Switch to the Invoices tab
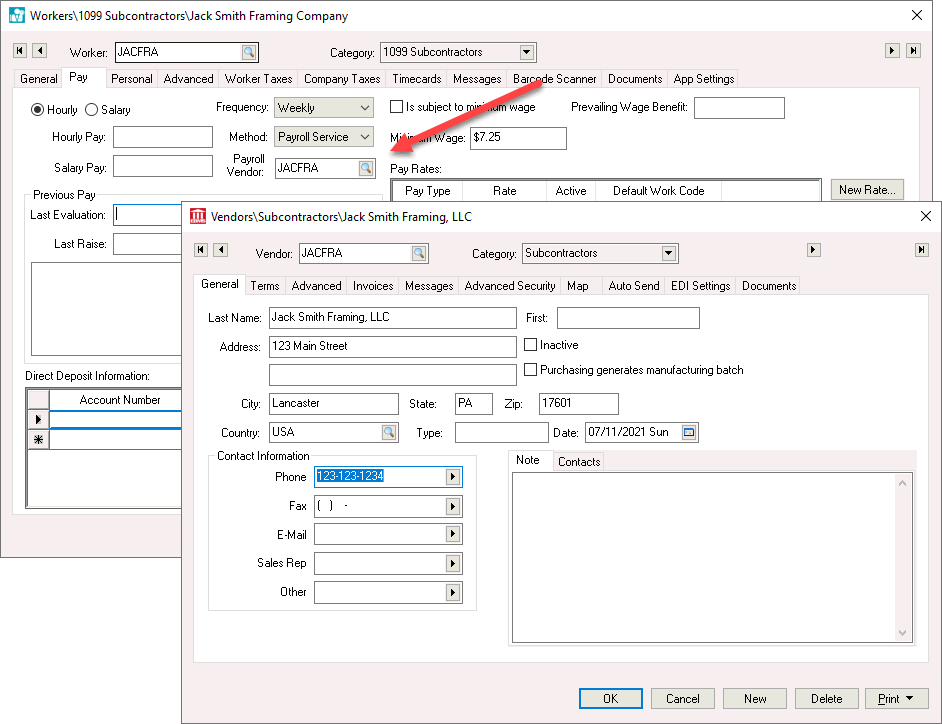The width and height of the screenshot is (942, 724). pos(373,286)
